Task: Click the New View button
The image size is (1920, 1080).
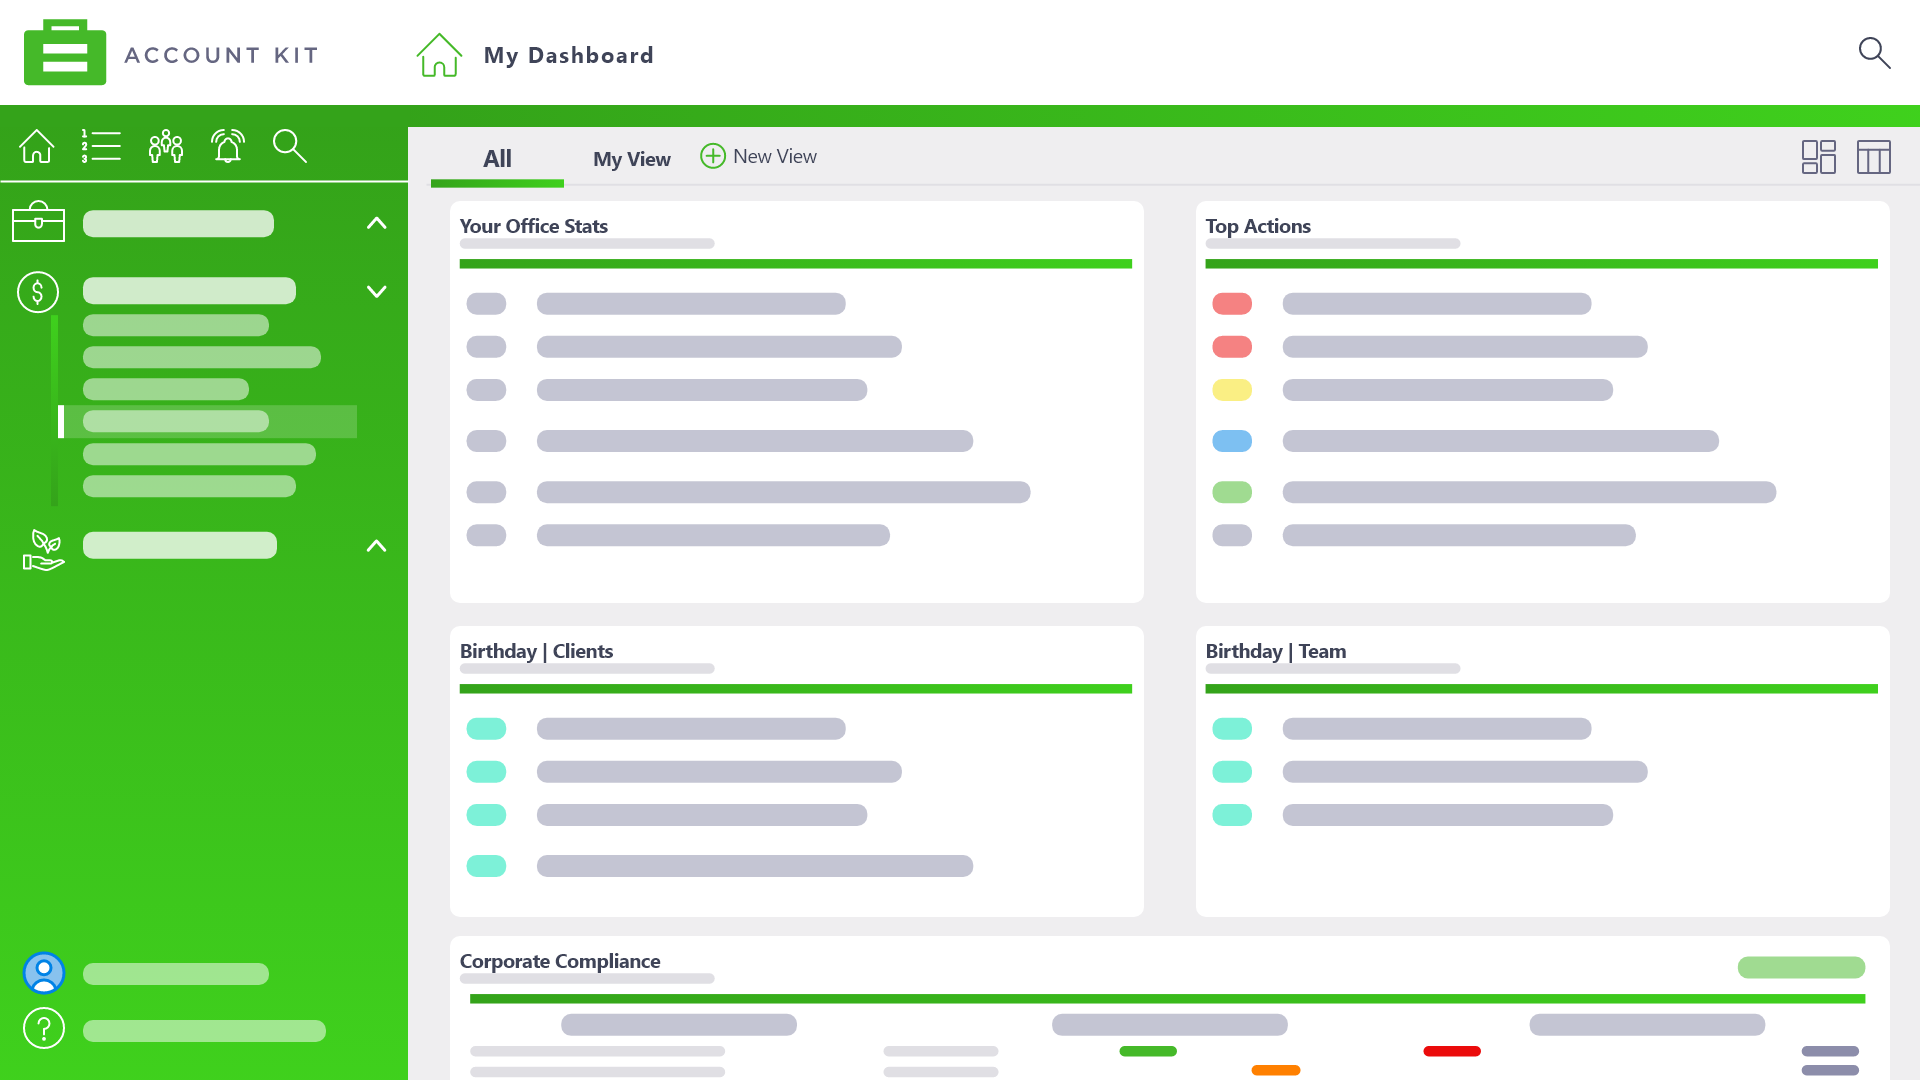Action: pyautogui.click(x=759, y=156)
